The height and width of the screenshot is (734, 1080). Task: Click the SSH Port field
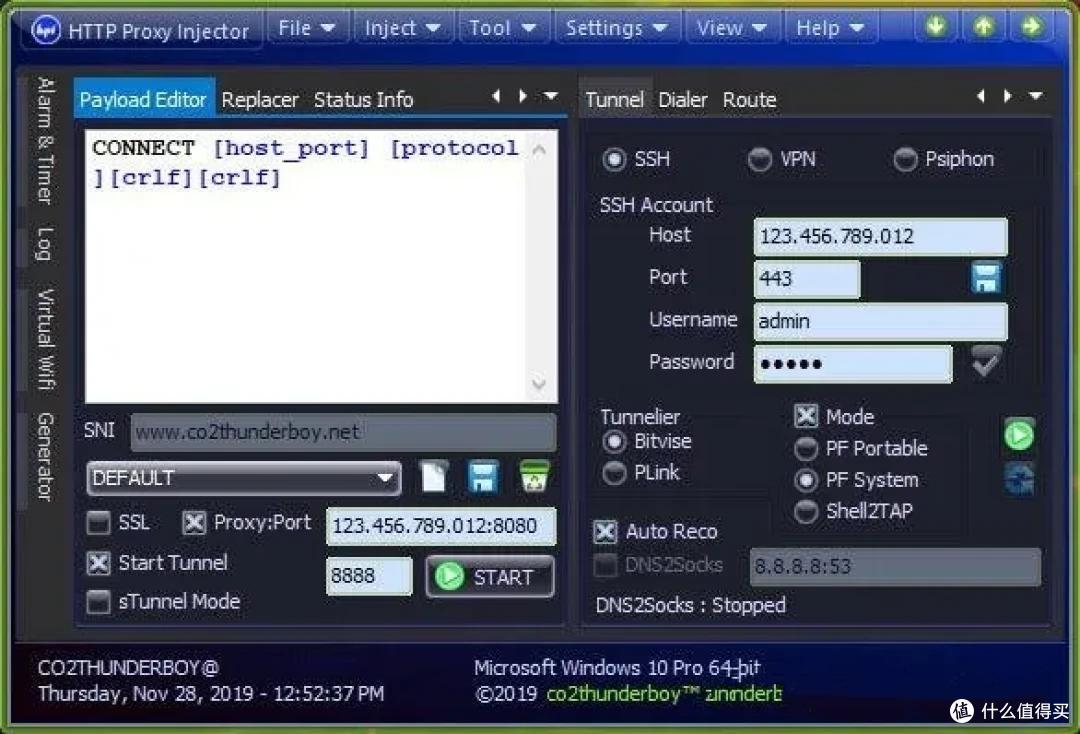point(807,278)
